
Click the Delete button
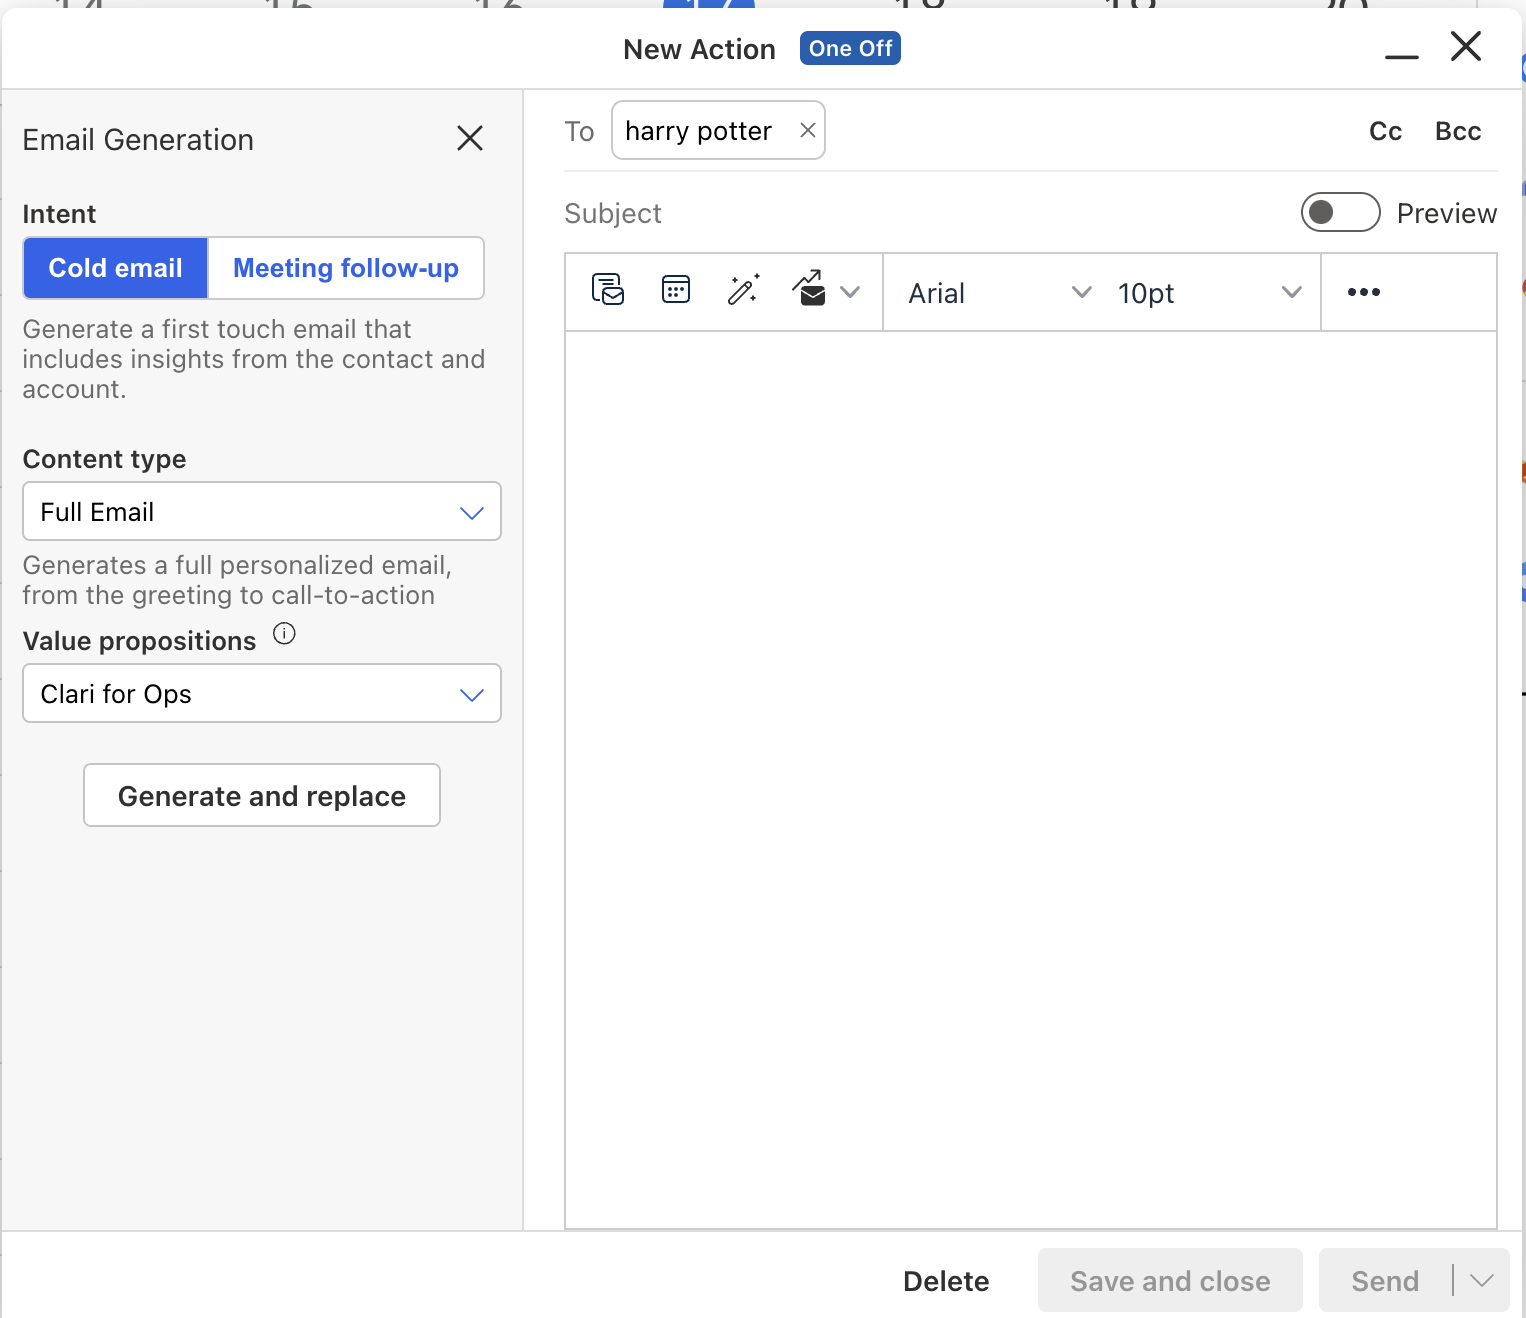coord(946,1281)
